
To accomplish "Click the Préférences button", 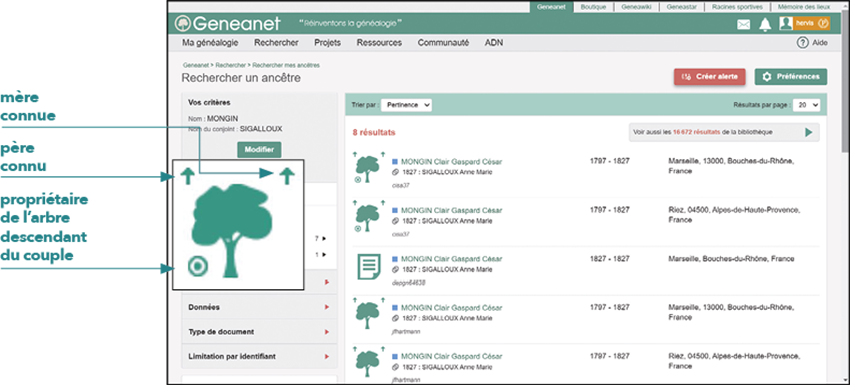I will [791, 76].
